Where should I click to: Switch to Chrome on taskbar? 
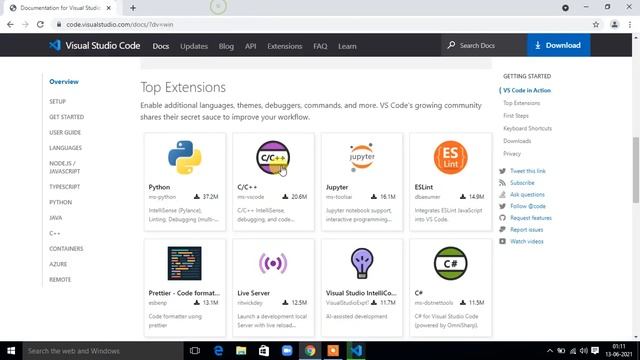310,351
